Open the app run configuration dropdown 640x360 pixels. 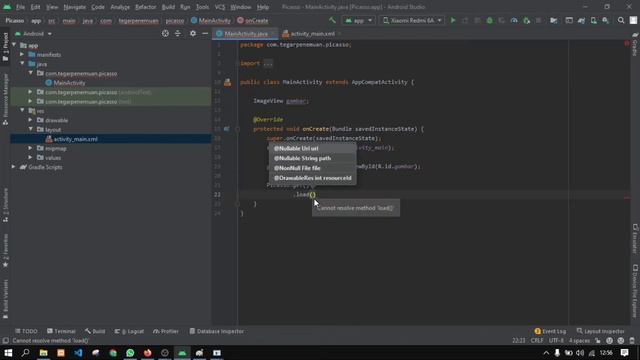[x=359, y=20]
